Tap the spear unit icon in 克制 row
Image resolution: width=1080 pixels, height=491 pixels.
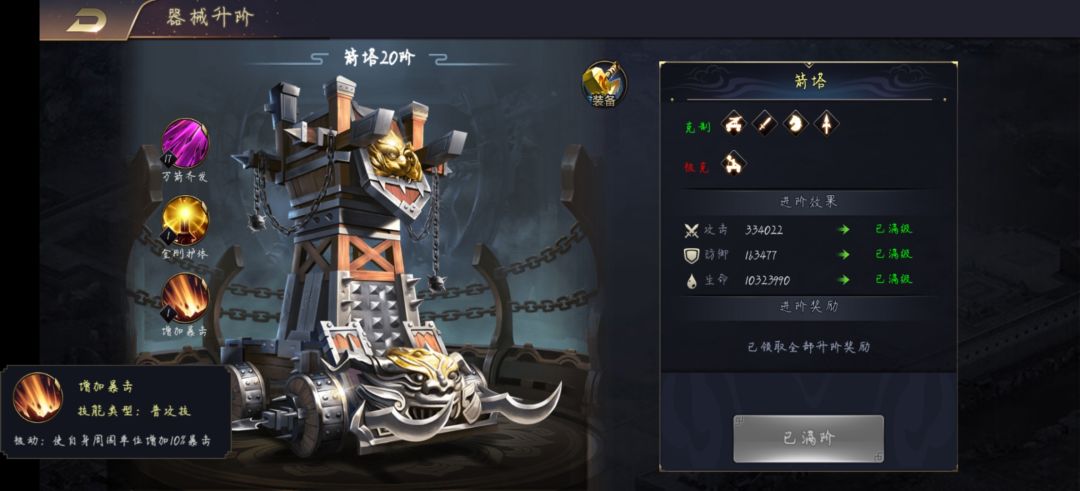pos(826,124)
